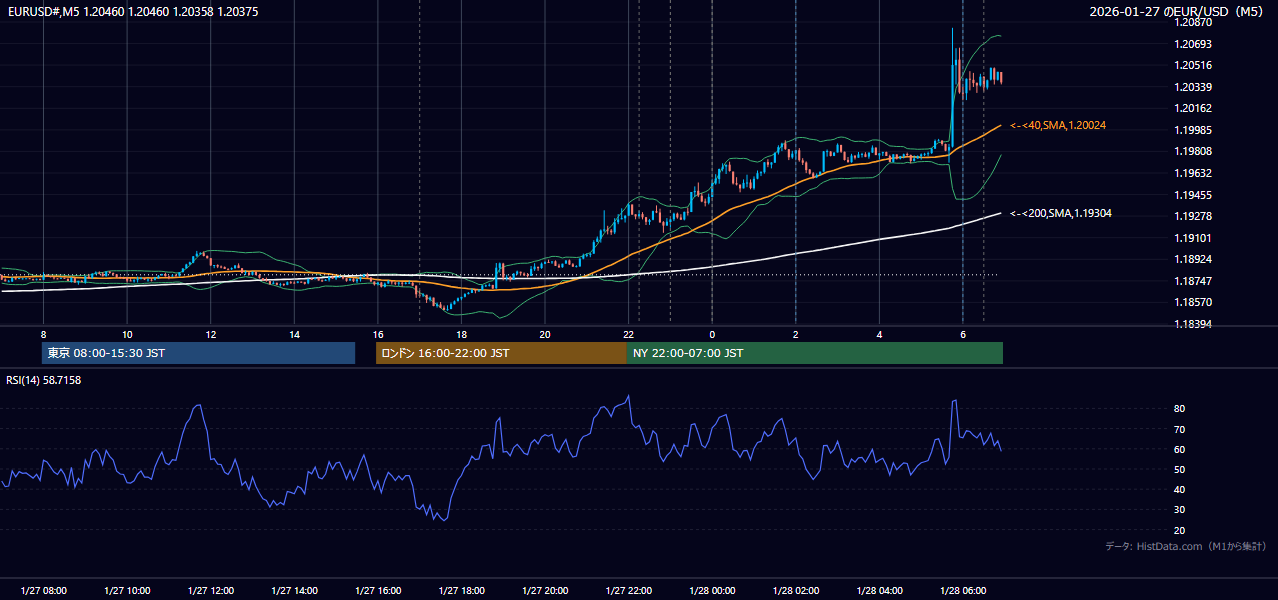Click the 60 level on RSI scale
1278x600 pixels.
point(1180,449)
